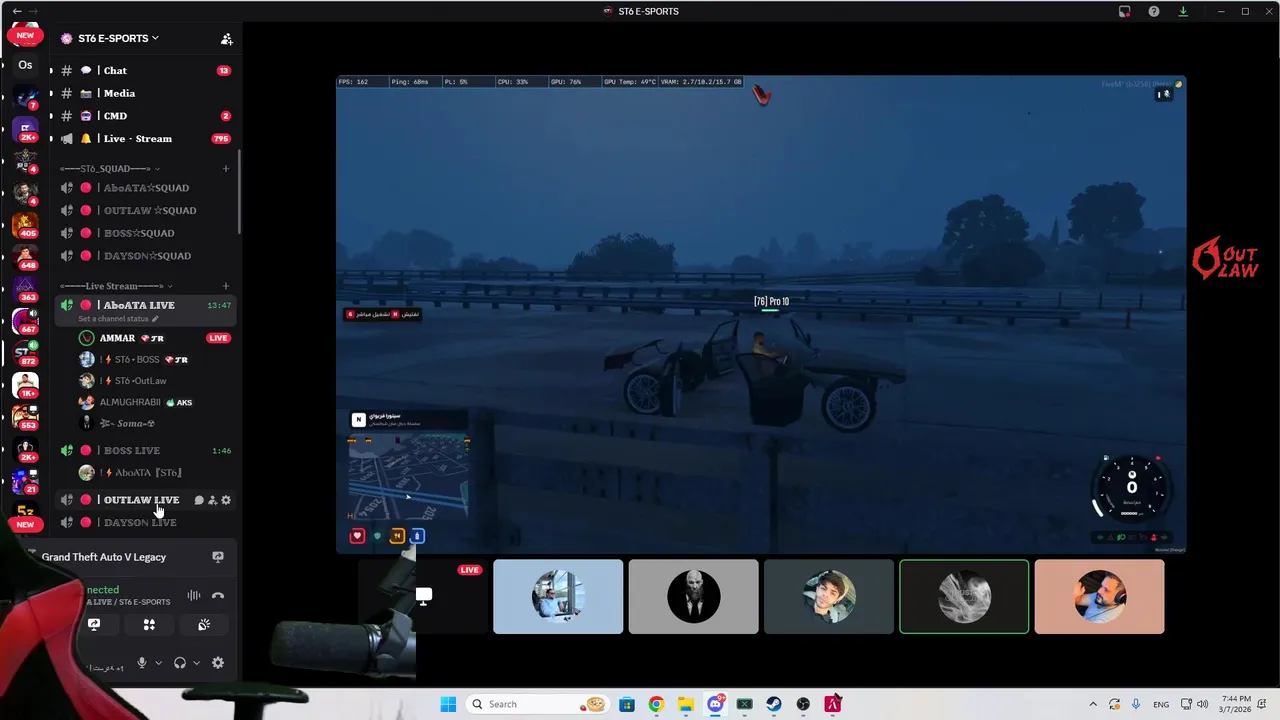Select the AboATA LIVE voice channel
Screen dimensions: 1280x720
point(146,305)
